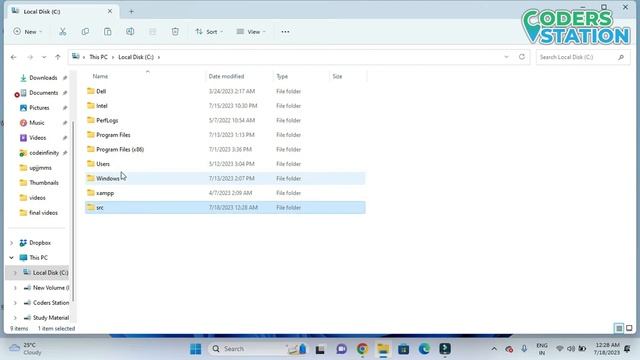
Task: Switch to large thumbnails view icon
Action: (629, 328)
